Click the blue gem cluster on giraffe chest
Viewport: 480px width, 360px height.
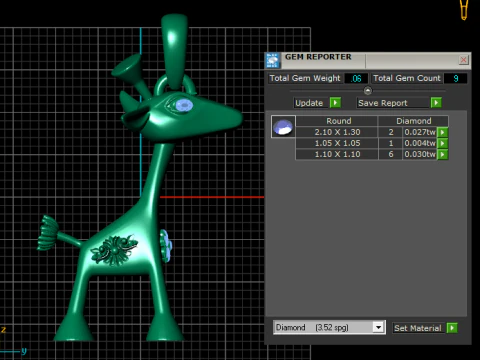pyautogui.click(x=166, y=245)
